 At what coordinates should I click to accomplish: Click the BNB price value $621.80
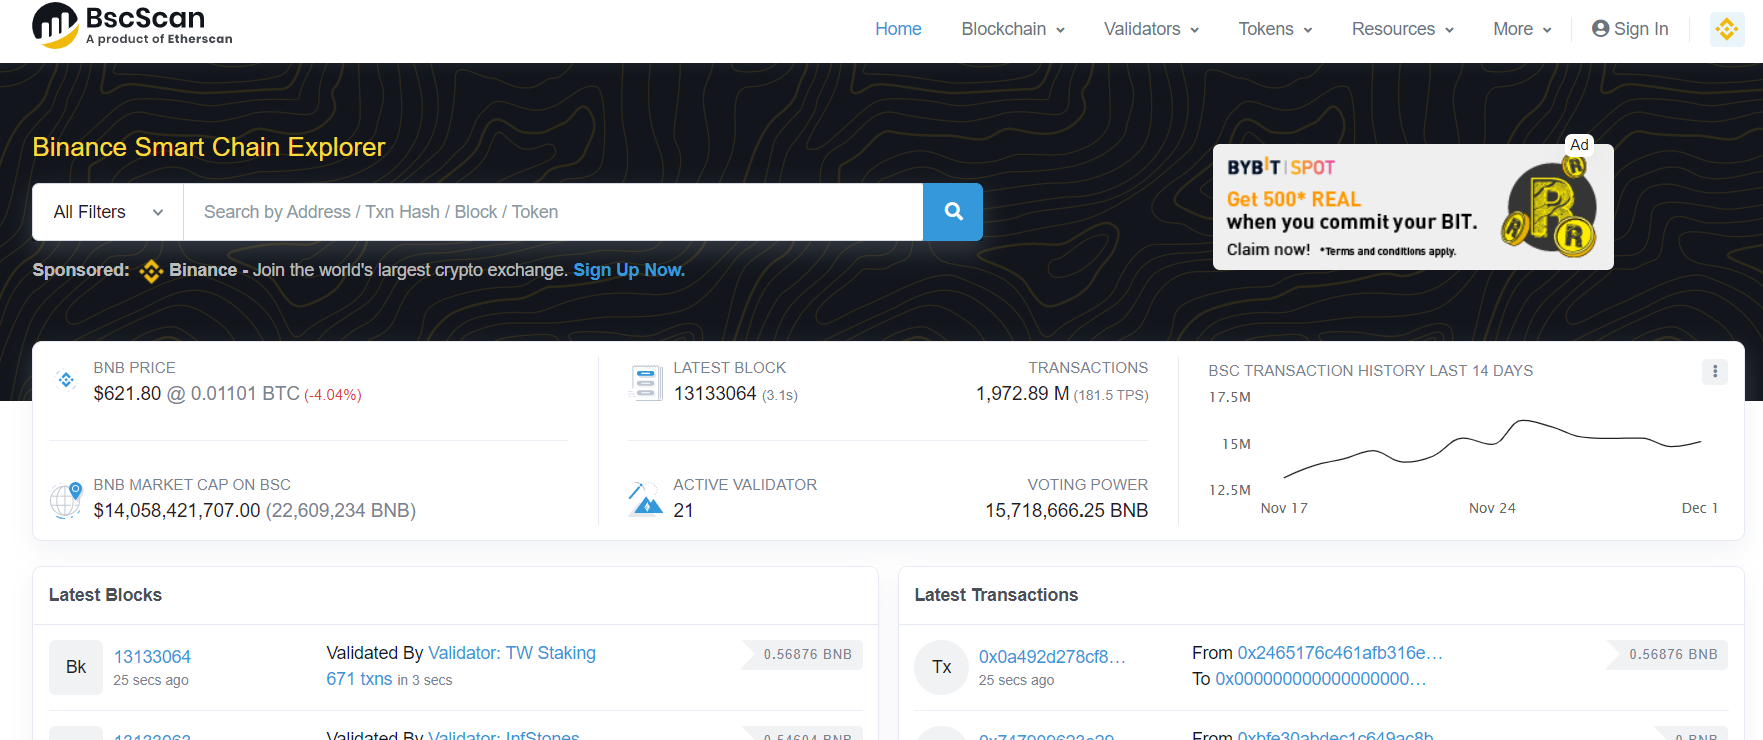[x=127, y=394]
